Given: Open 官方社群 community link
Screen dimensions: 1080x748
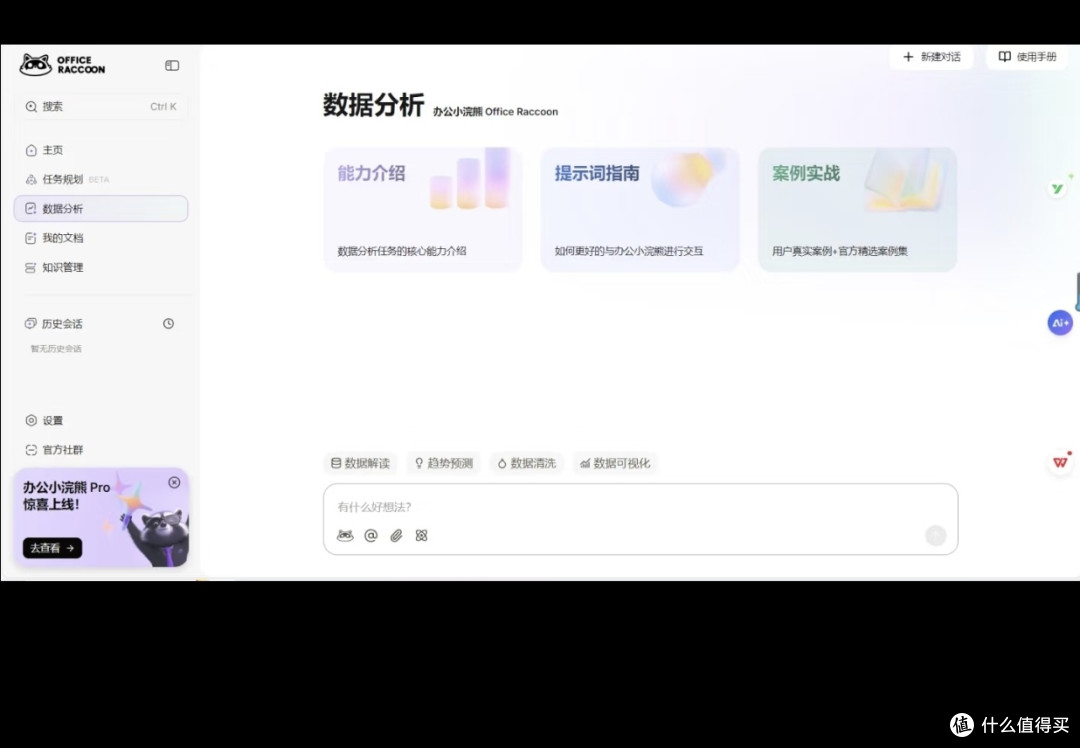Looking at the screenshot, I should coord(101,450).
